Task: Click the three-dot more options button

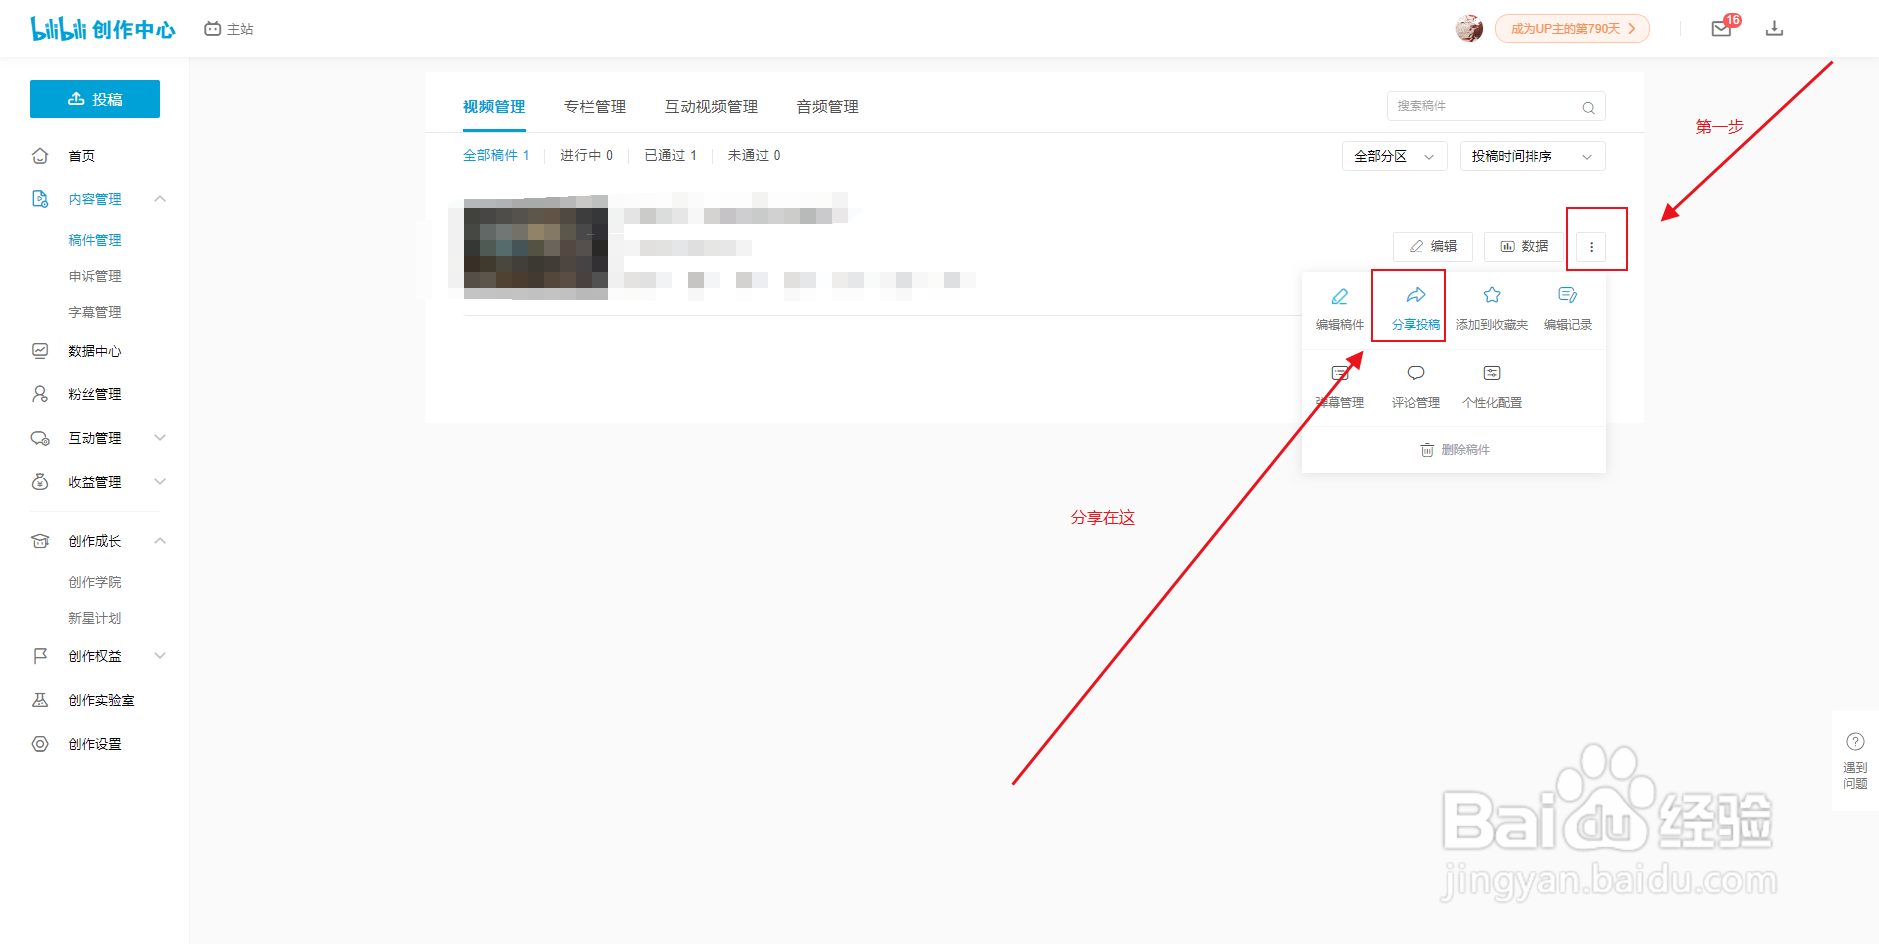Action: pos(1591,246)
